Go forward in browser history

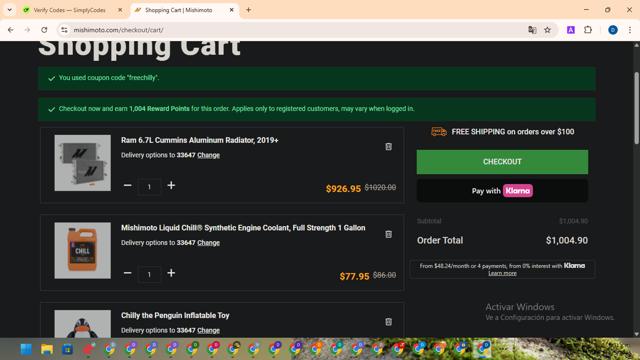coord(27,30)
